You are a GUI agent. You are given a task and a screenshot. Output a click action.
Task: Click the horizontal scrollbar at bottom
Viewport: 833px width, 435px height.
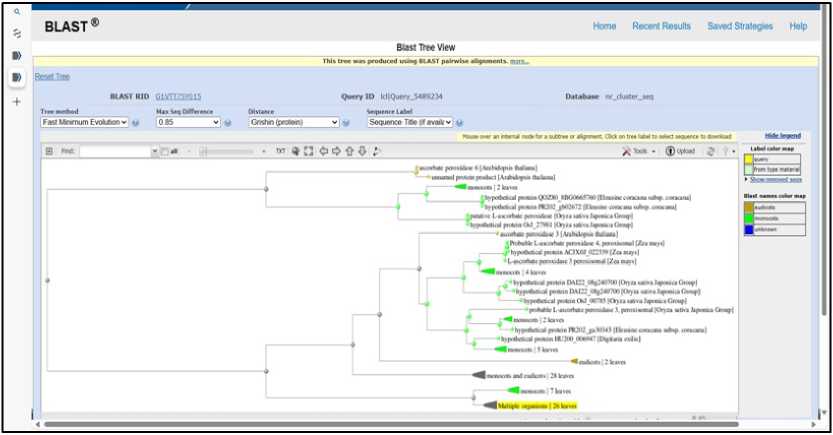click(x=391, y=424)
